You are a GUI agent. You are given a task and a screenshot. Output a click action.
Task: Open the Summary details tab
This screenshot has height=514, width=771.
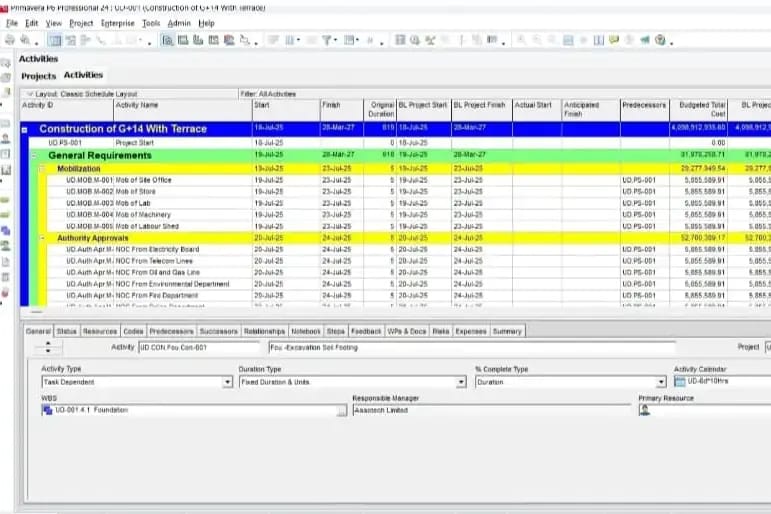[507, 332]
